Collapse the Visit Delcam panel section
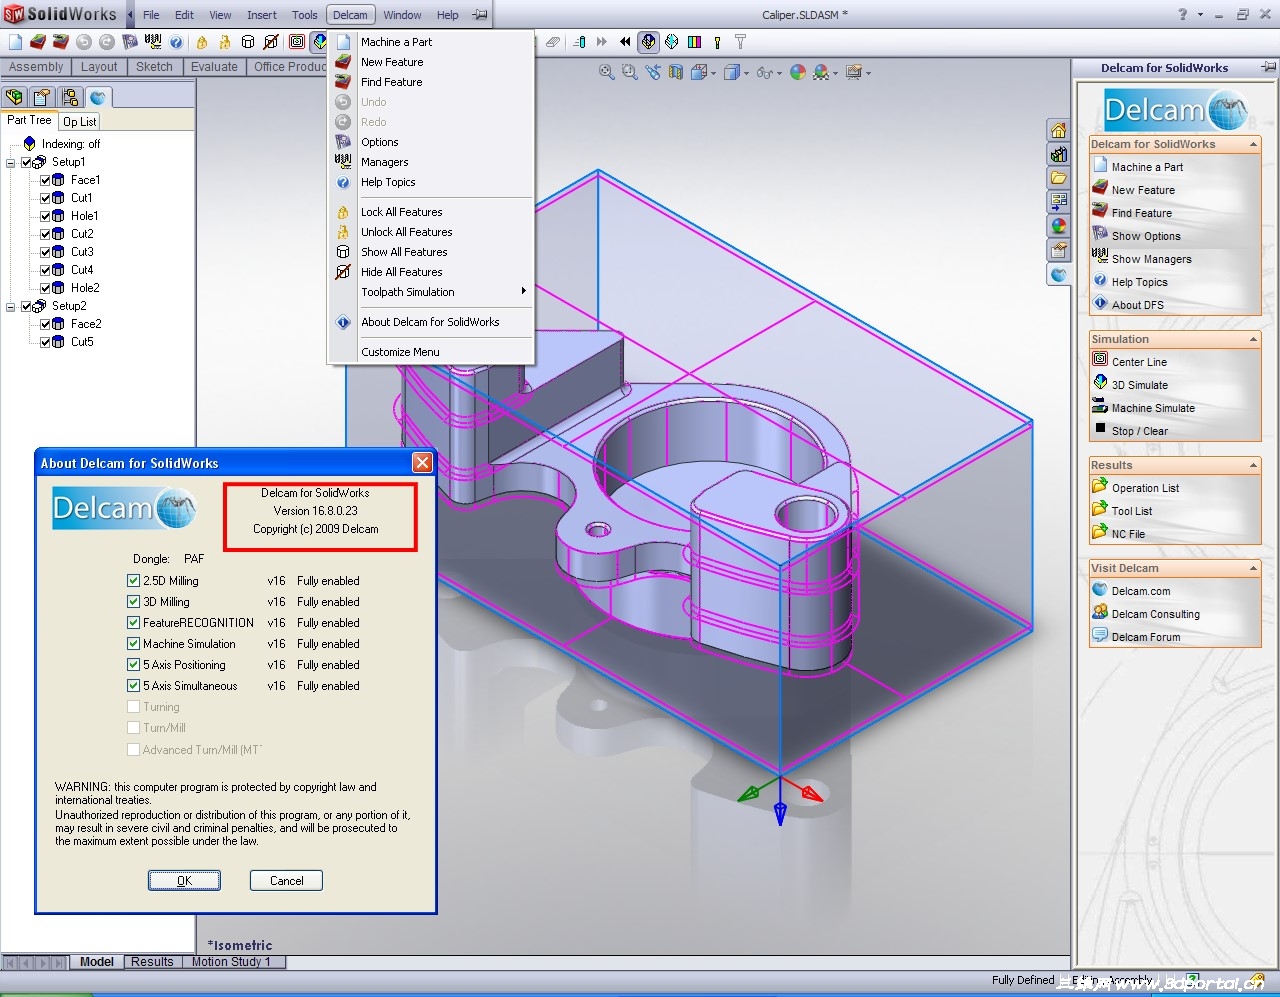 pyautogui.click(x=1253, y=568)
